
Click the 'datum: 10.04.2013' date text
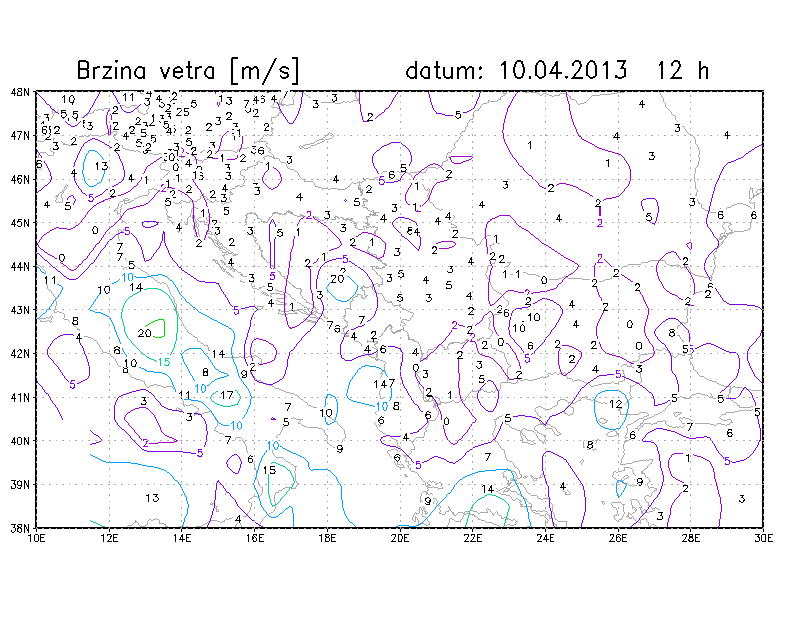pos(516,70)
